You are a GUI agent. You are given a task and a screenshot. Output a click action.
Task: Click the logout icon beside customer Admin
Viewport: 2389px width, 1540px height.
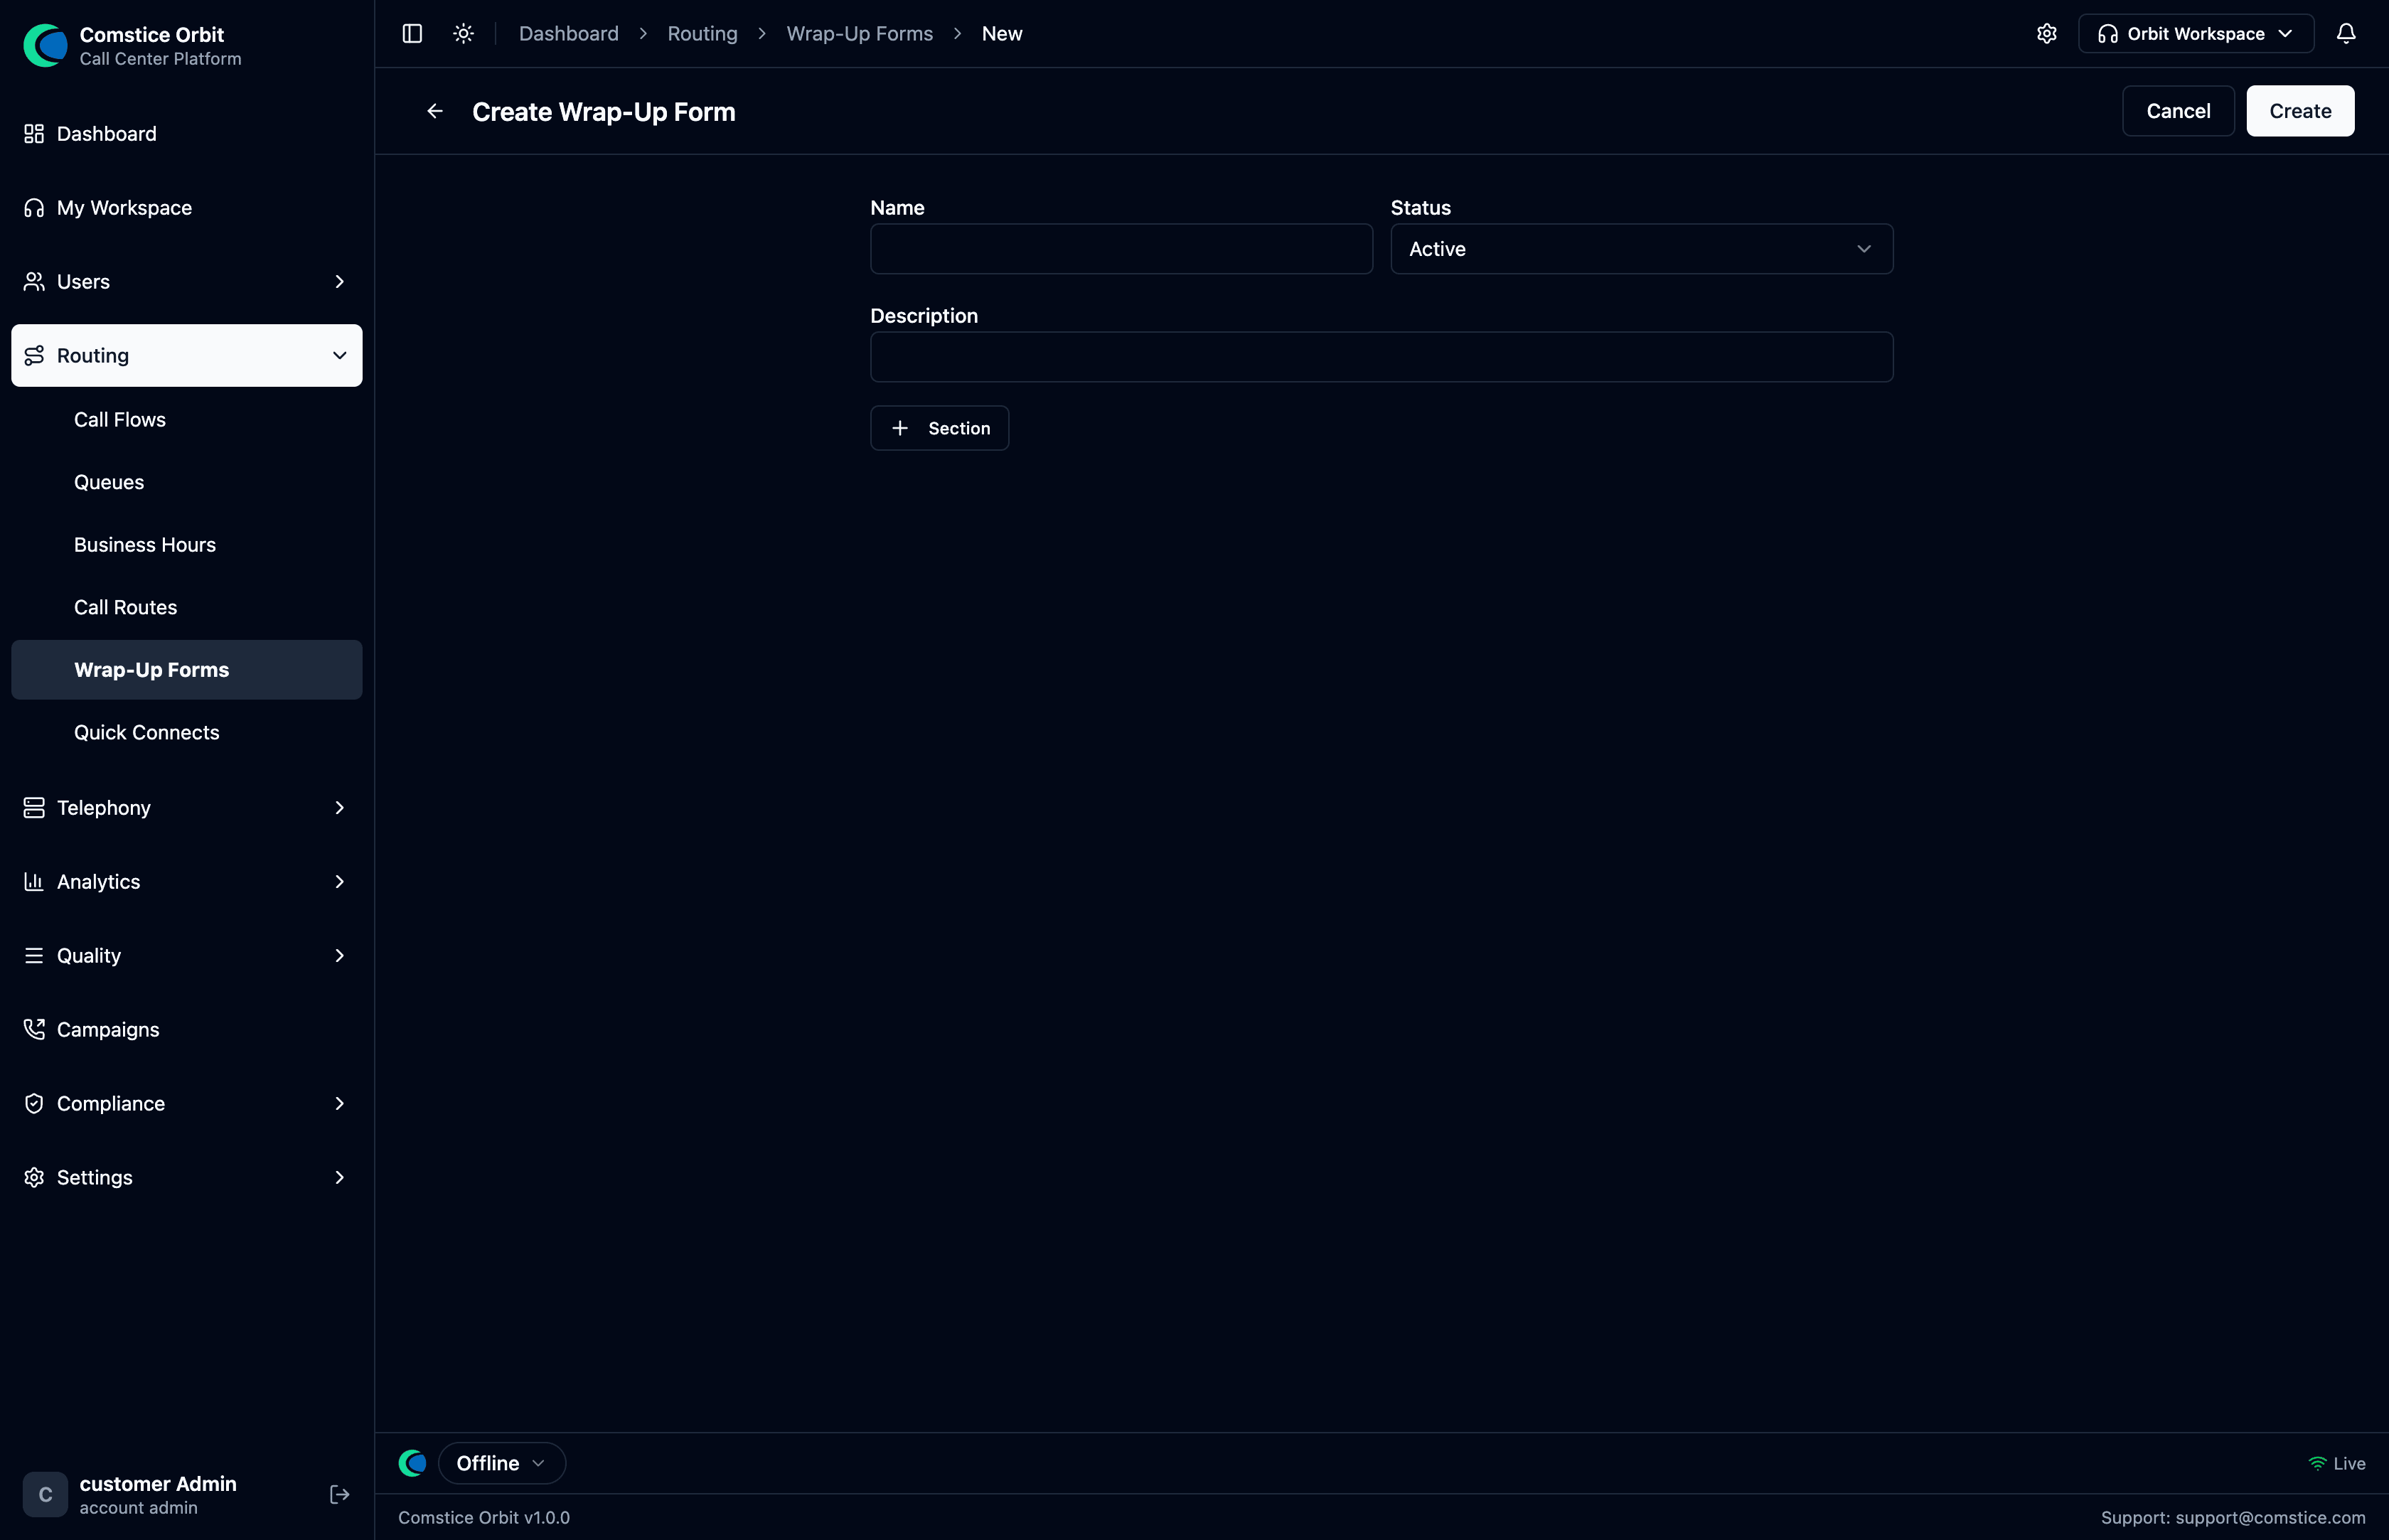click(x=339, y=1494)
